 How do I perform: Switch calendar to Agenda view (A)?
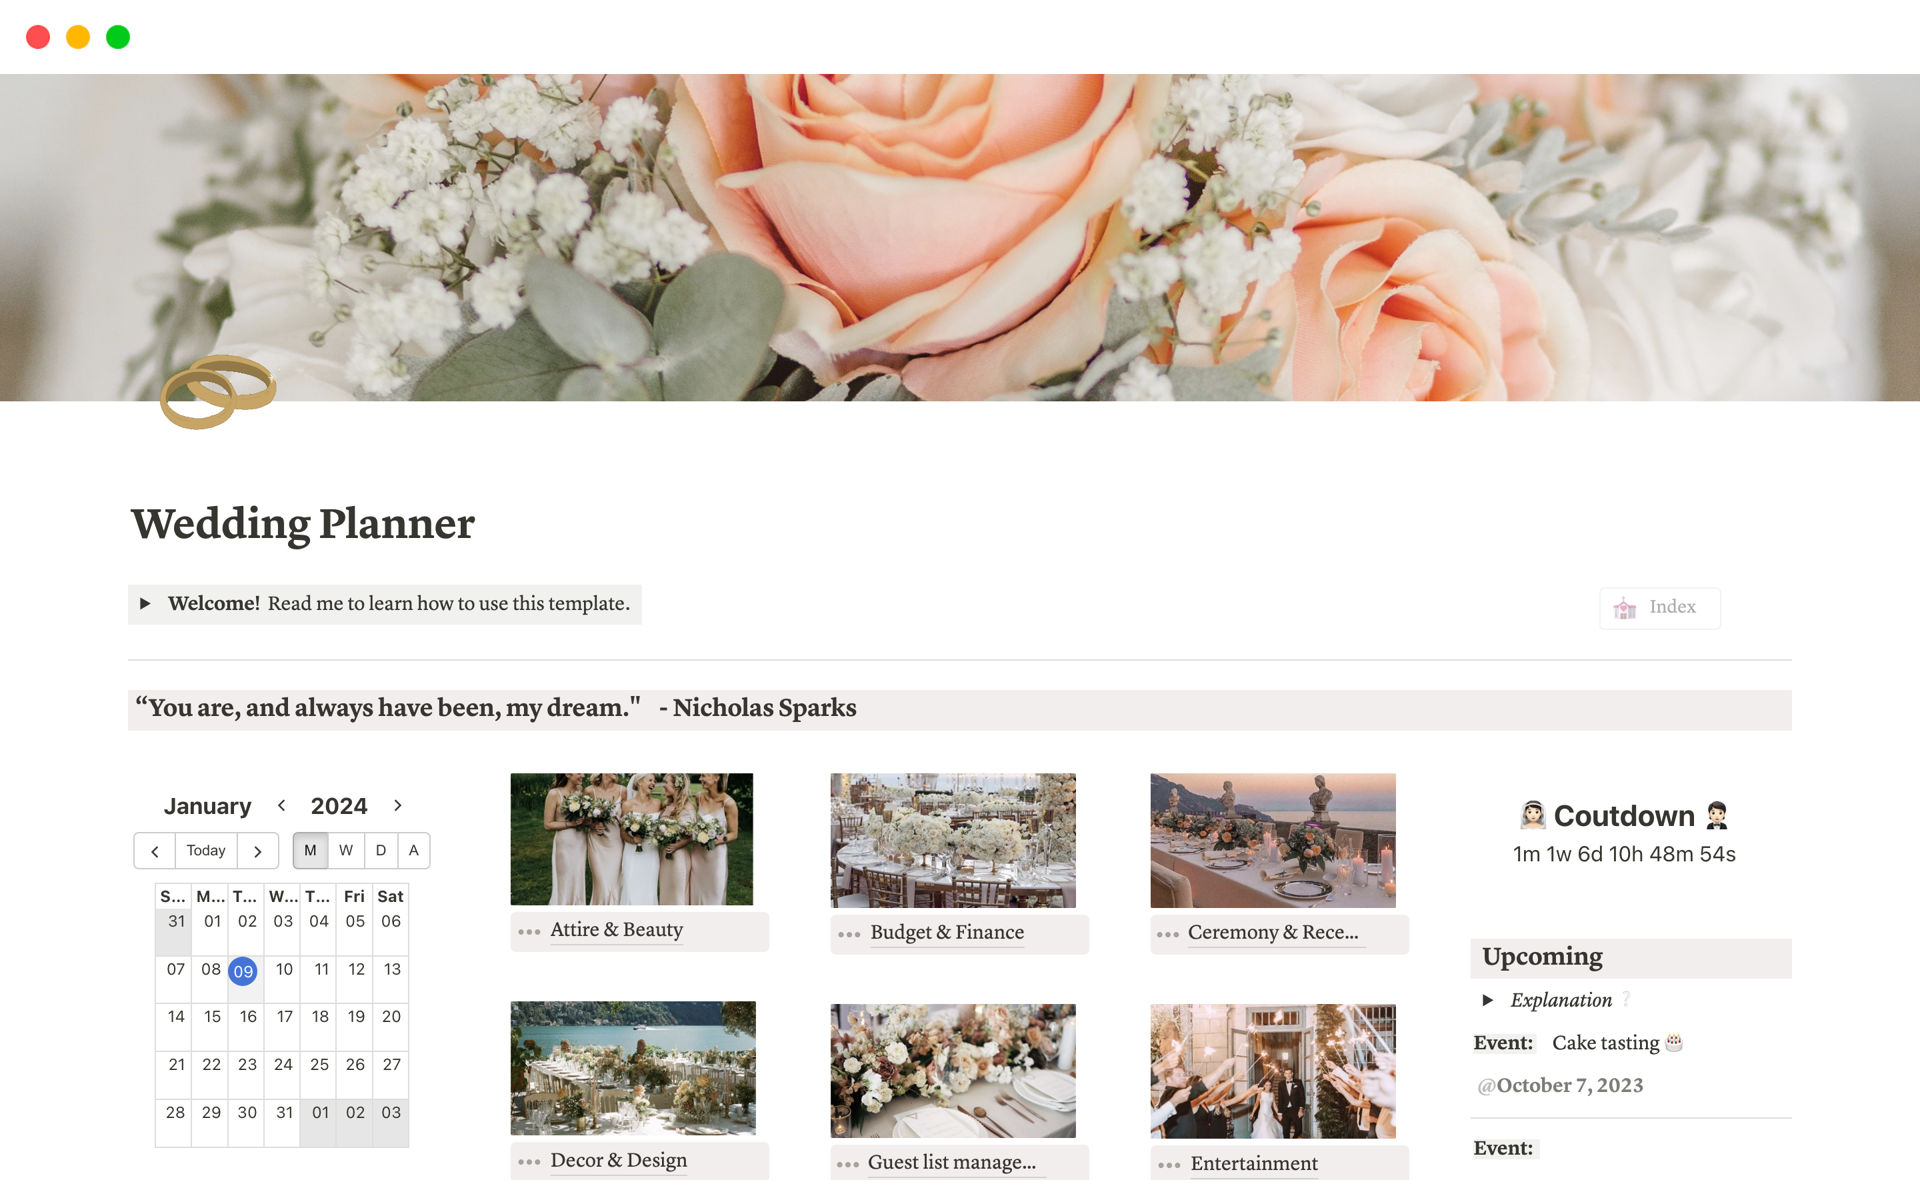[414, 850]
